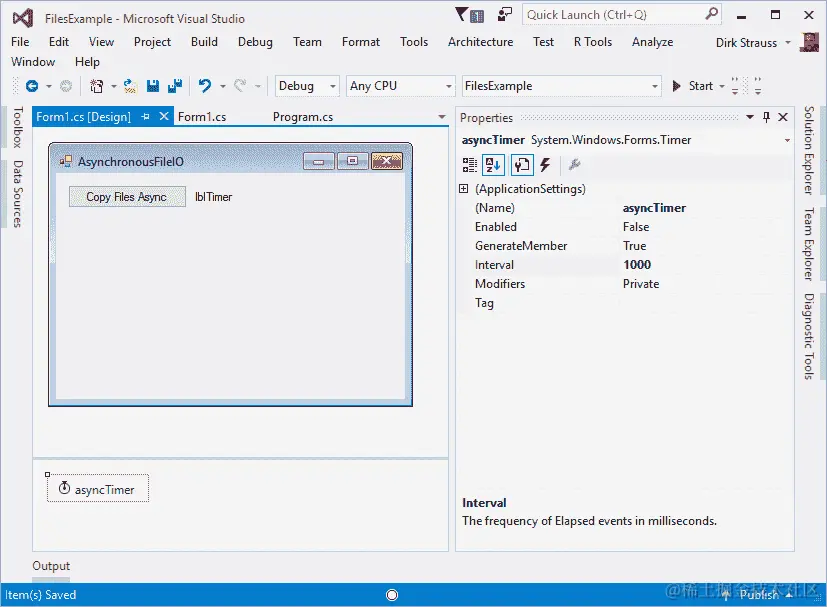
Task: Click the Navigate Backward arrow icon
Action: 32,86
